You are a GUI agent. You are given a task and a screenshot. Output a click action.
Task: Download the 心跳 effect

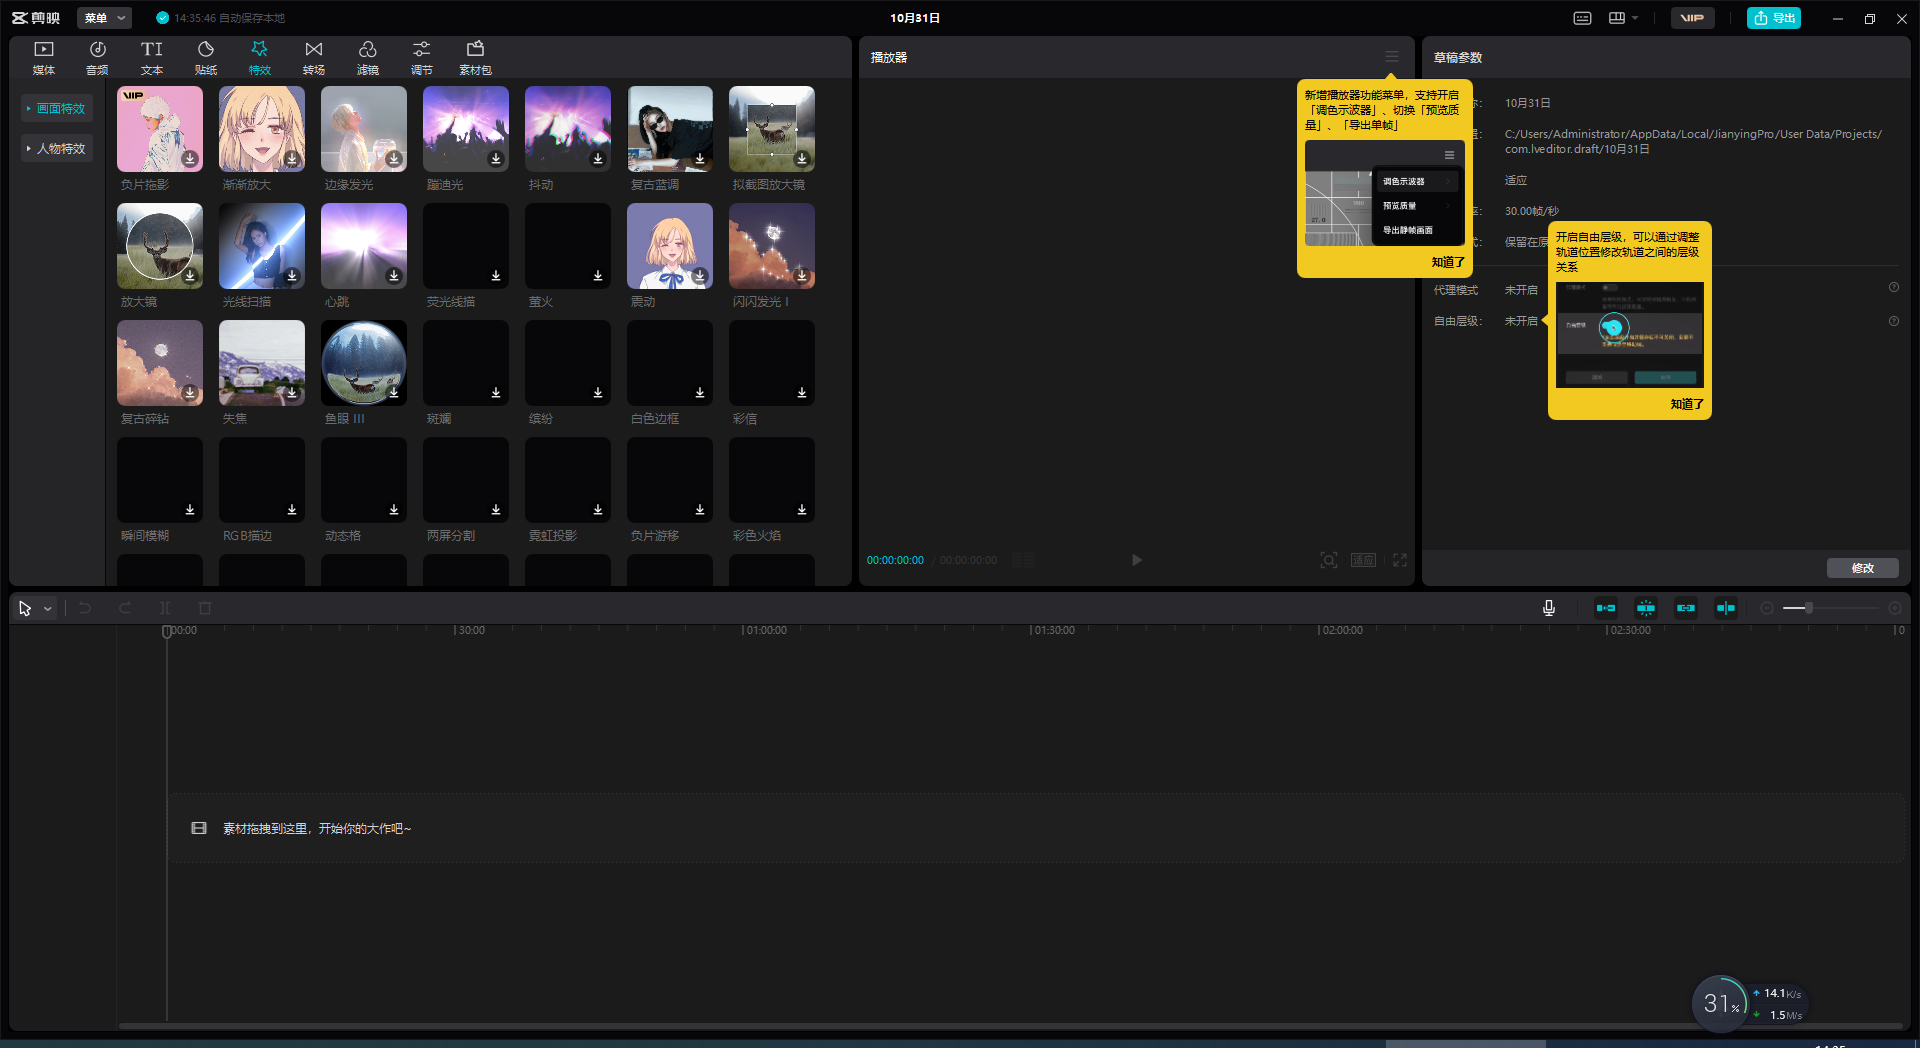click(394, 276)
